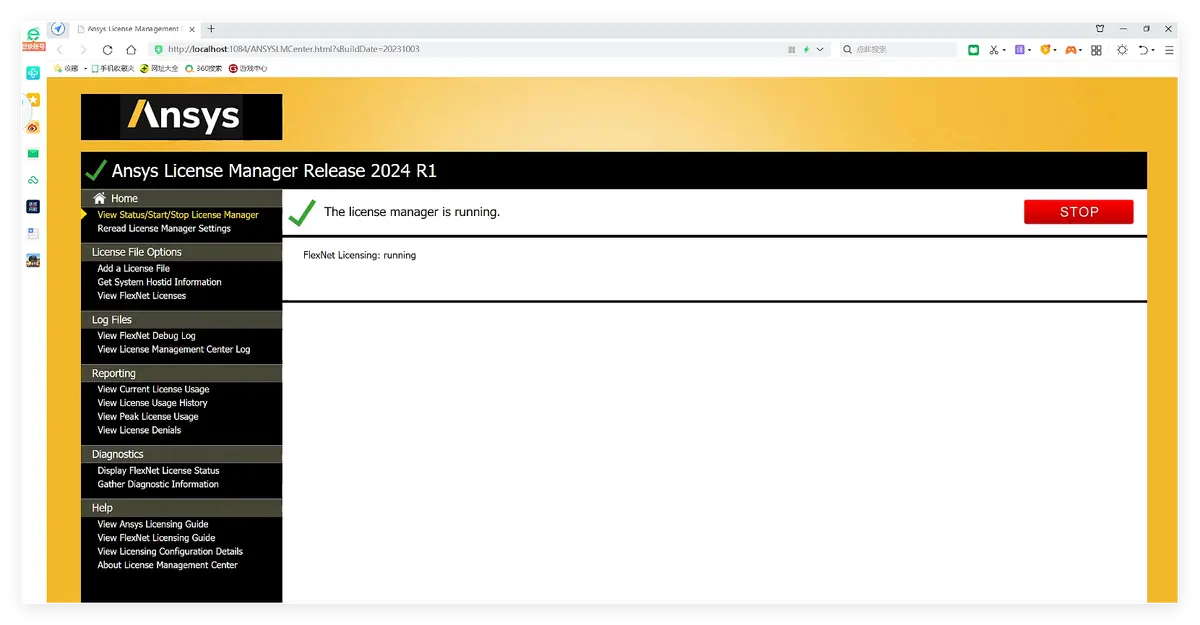Open View Status/Start/Stop License Manager
This screenshot has width=1200, height=625.
pos(178,215)
